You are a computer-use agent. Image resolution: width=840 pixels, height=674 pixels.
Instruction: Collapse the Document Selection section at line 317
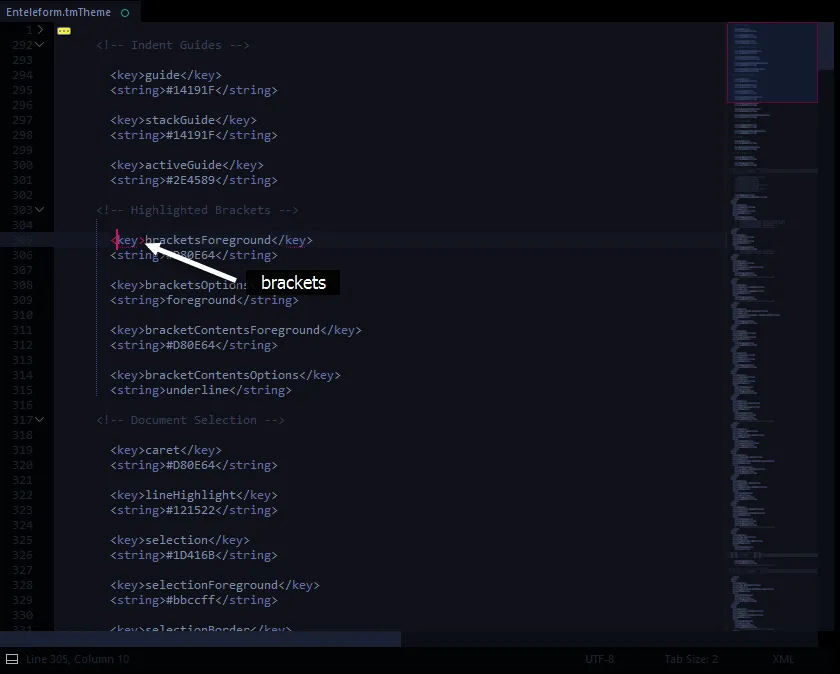(40, 420)
